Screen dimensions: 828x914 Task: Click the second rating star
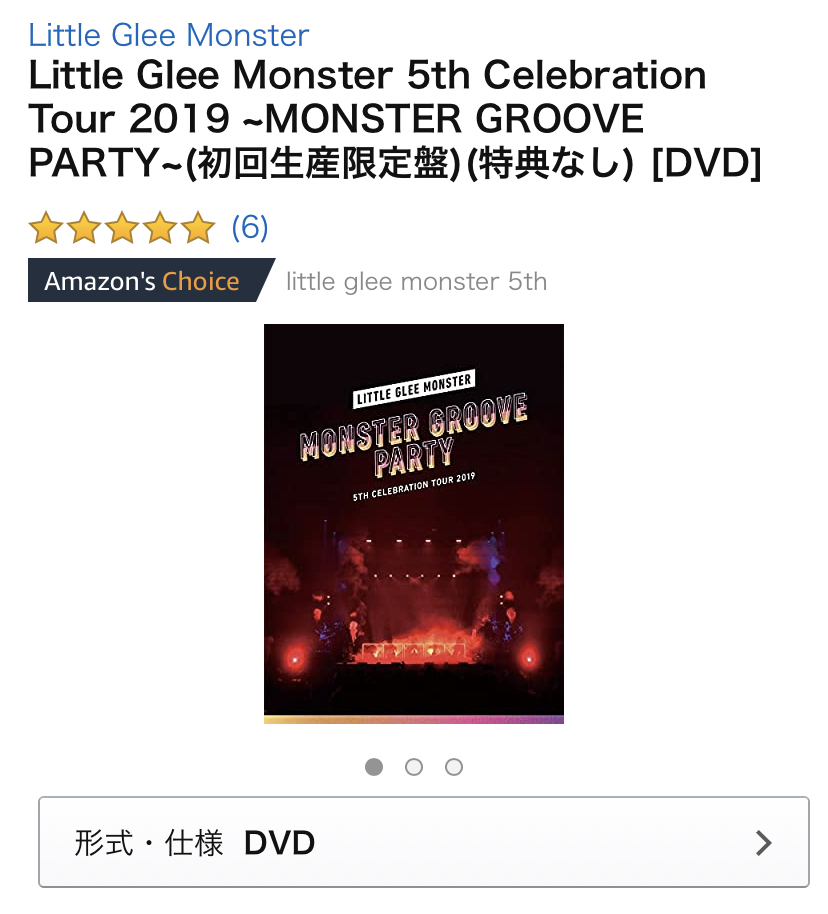click(84, 227)
